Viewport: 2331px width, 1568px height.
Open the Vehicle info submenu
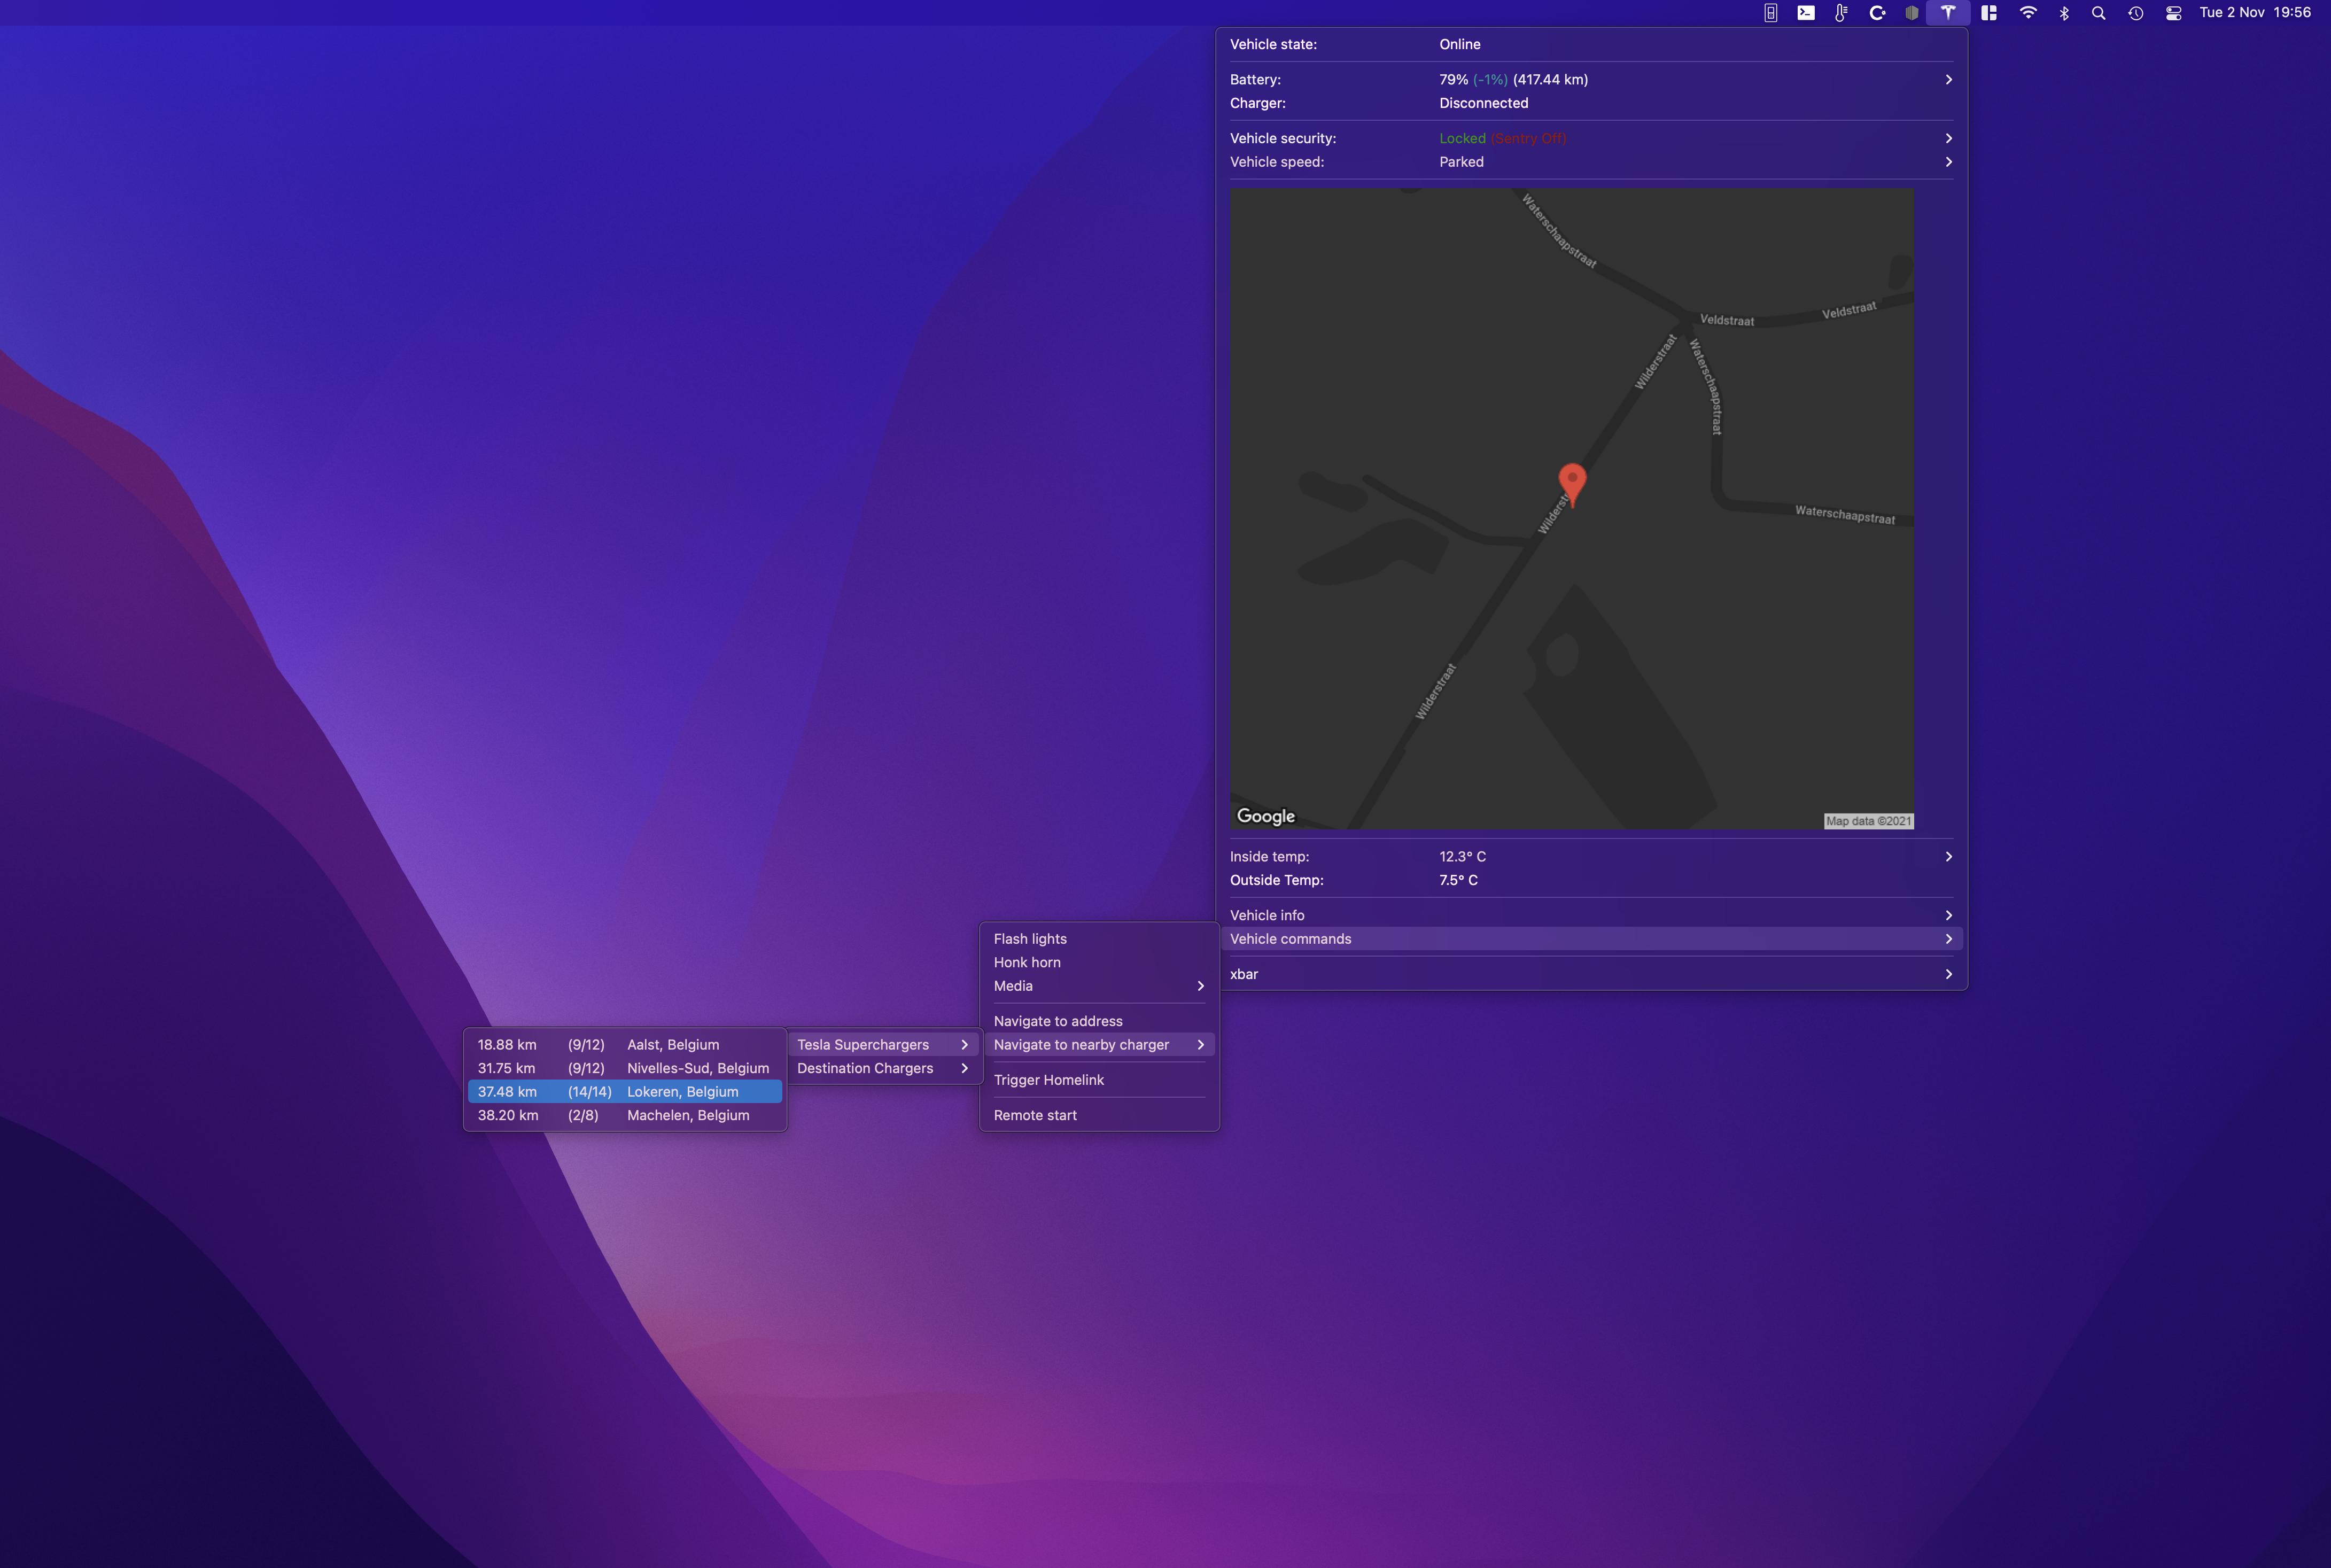pyautogui.click(x=1590, y=915)
